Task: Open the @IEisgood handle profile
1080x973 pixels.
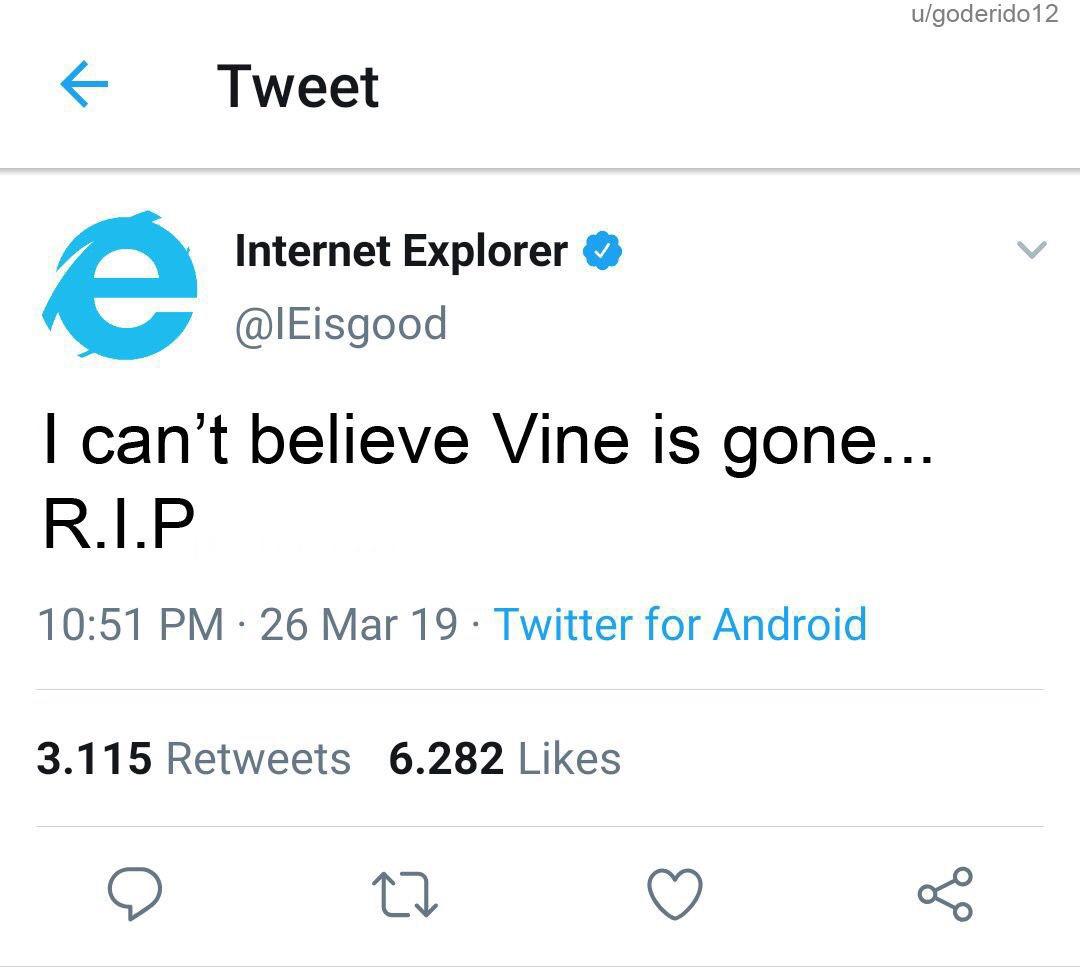Action: 341,325
